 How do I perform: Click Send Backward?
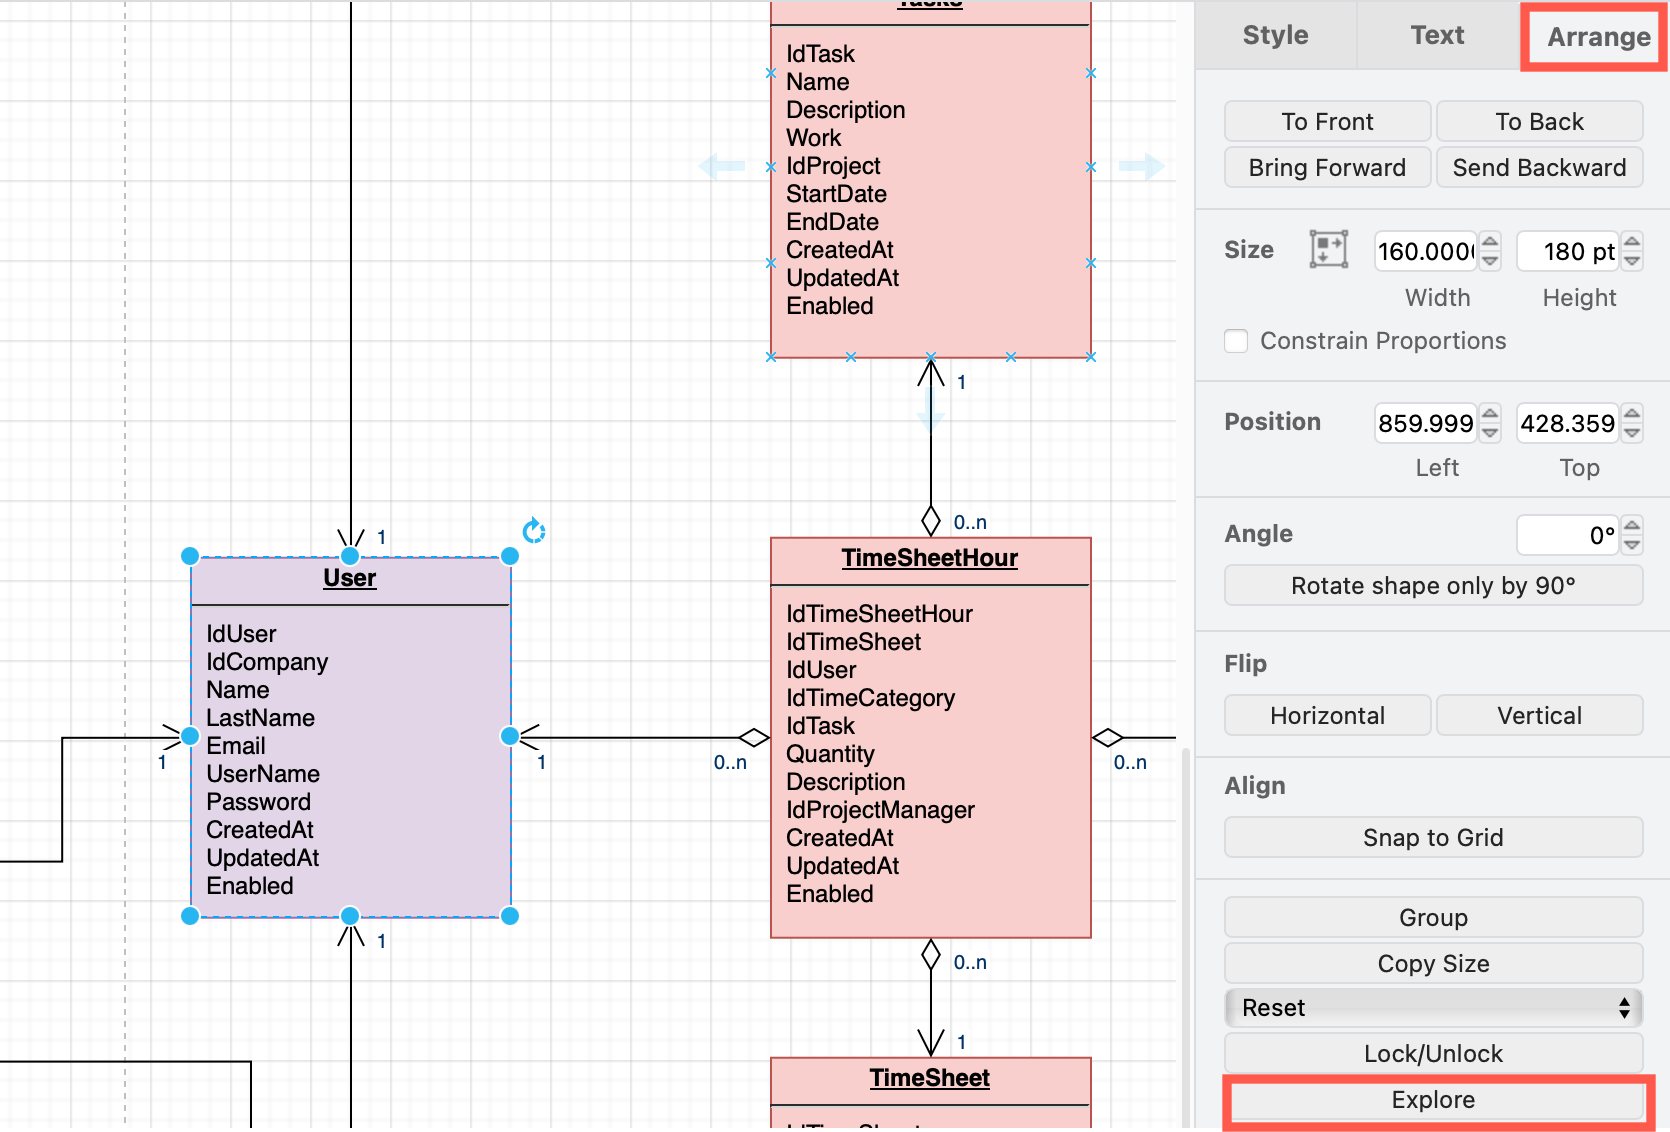[x=1540, y=167]
